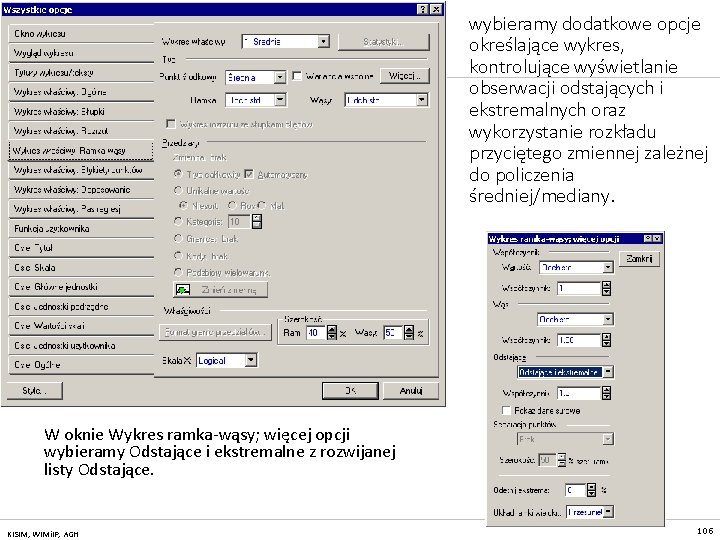Choose the Kategorie radio button
Screen dimensions: 720x540
[178, 221]
